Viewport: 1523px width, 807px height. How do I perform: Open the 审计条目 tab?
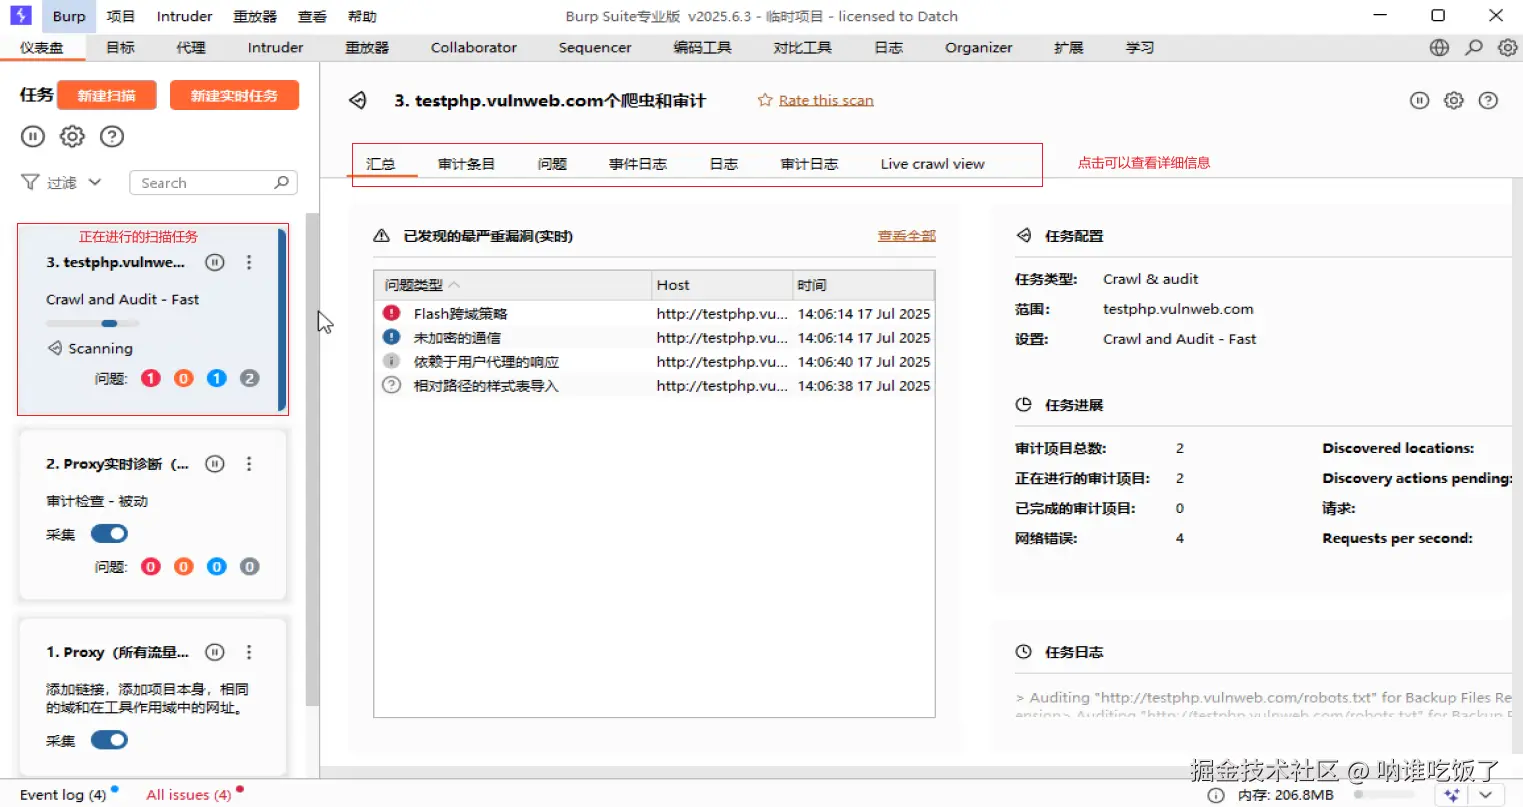pyautogui.click(x=466, y=164)
